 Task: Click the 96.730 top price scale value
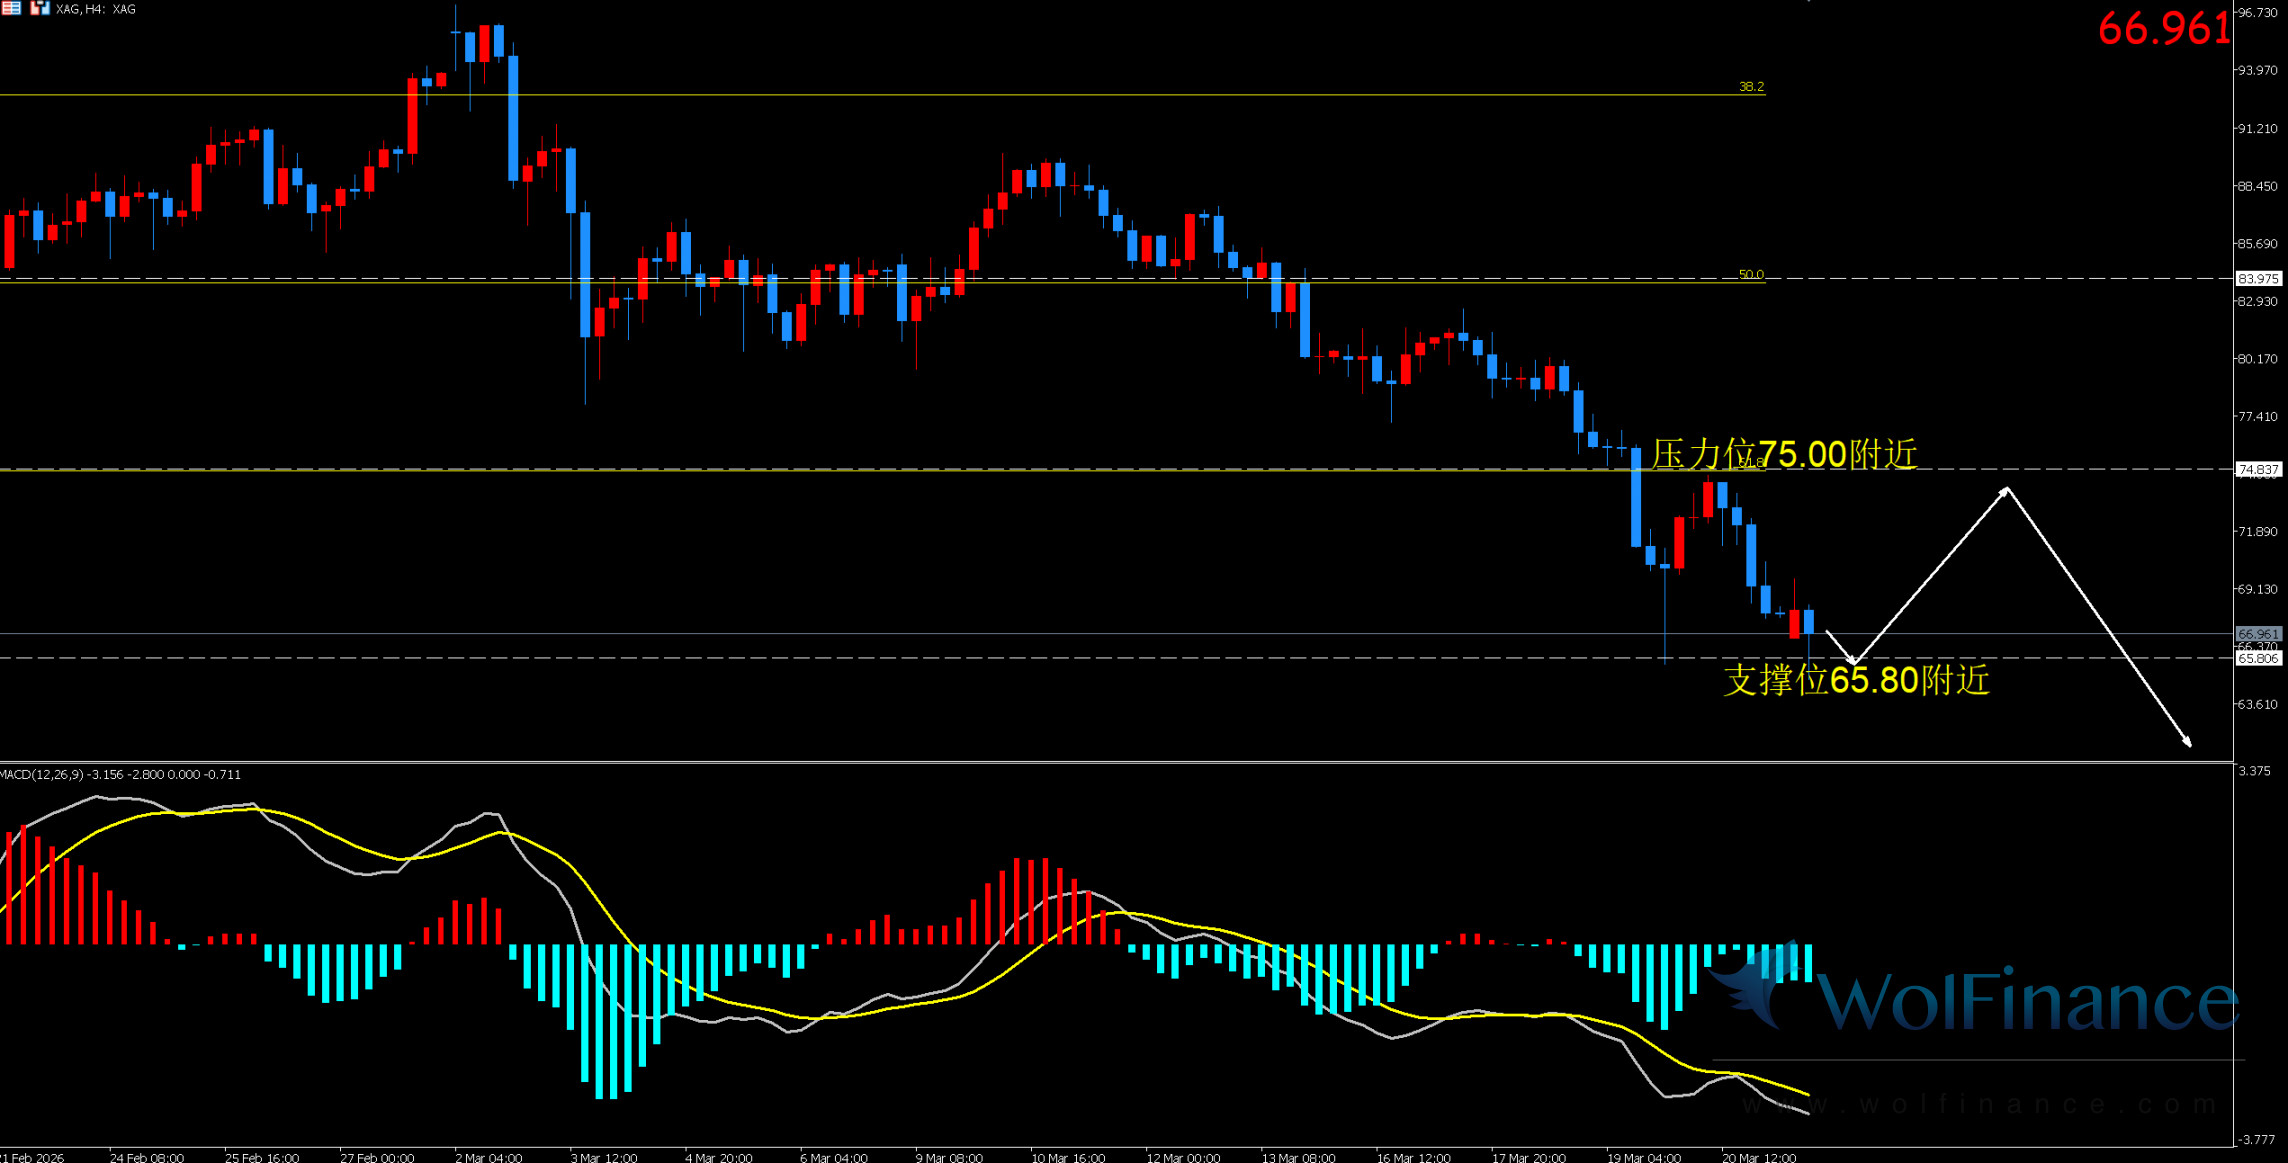[2257, 13]
